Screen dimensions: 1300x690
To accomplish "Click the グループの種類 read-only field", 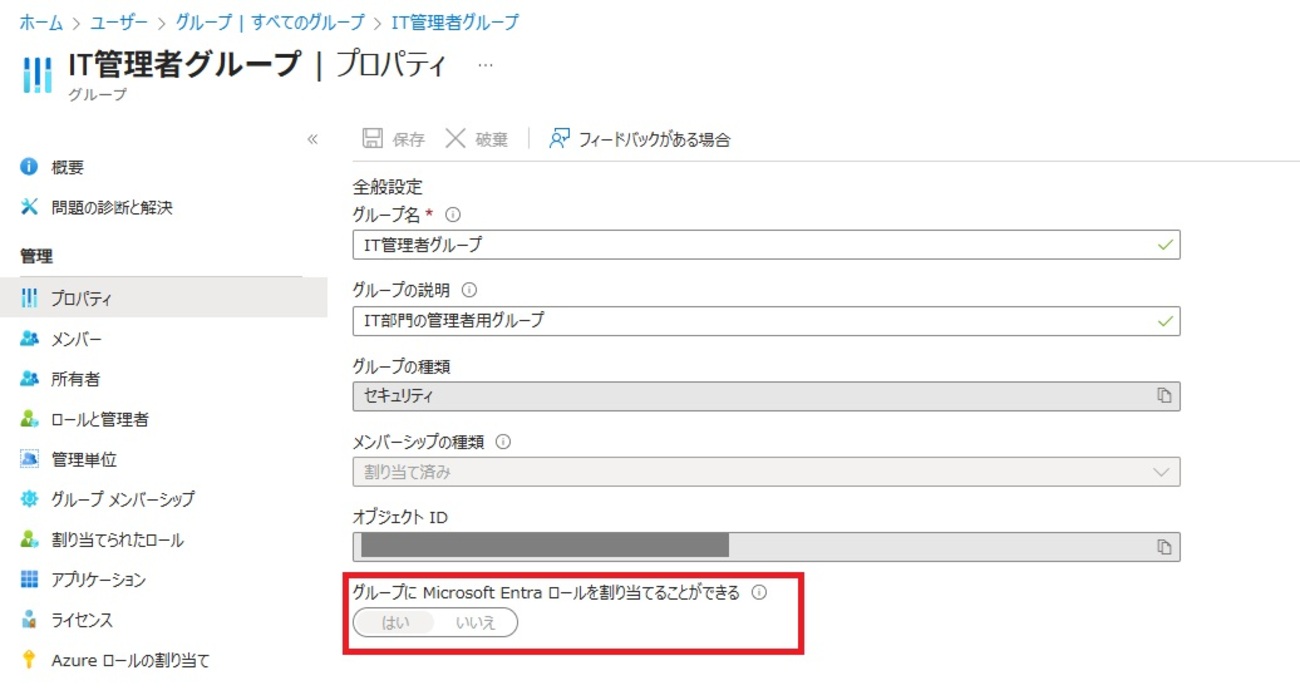I will (766, 395).
